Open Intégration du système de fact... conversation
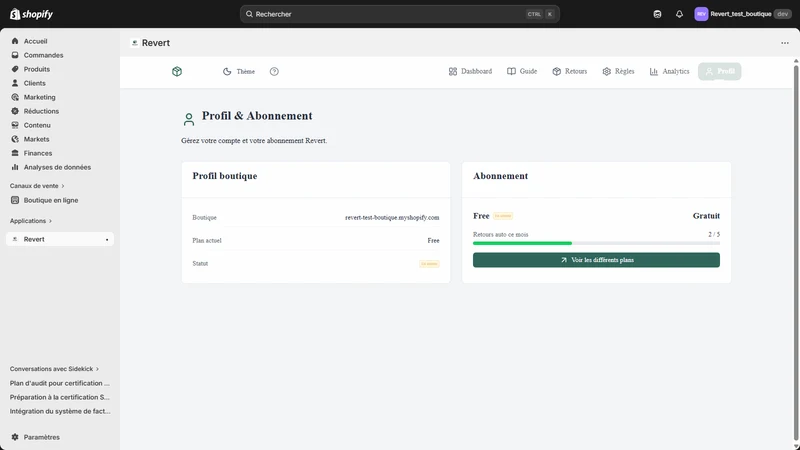 click(60, 411)
